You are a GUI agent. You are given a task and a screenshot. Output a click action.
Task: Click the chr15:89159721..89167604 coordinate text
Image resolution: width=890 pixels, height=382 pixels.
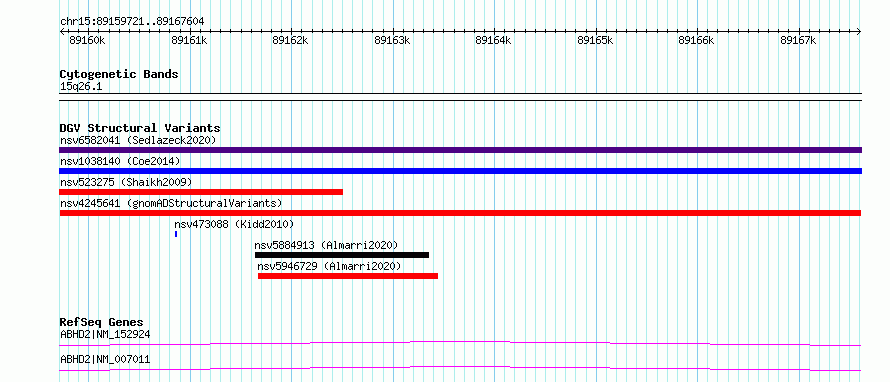[x=132, y=22]
